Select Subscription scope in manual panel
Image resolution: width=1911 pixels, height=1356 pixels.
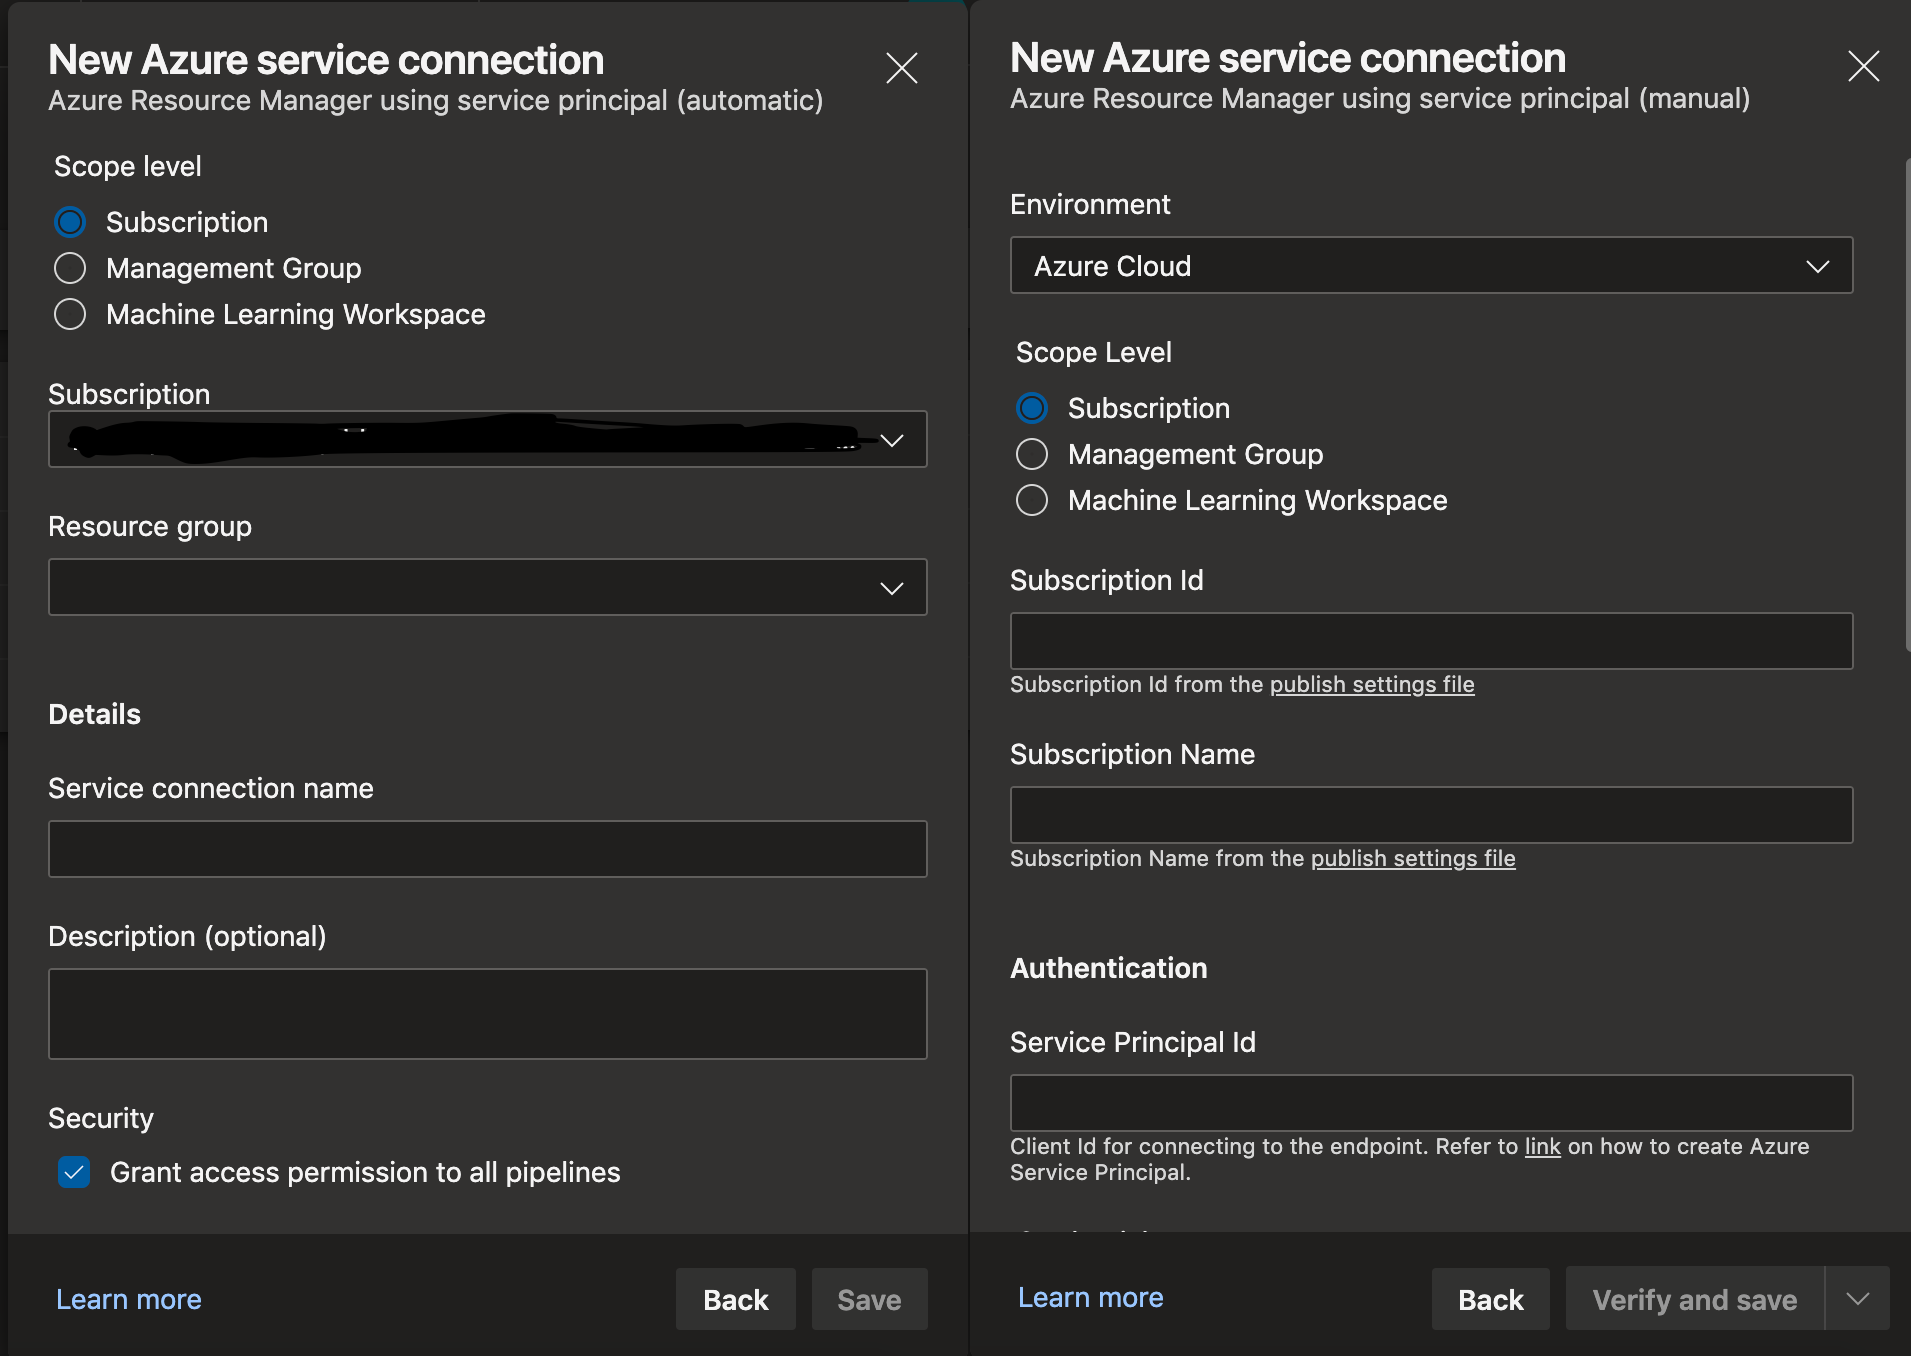pyautogui.click(x=1032, y=408)
